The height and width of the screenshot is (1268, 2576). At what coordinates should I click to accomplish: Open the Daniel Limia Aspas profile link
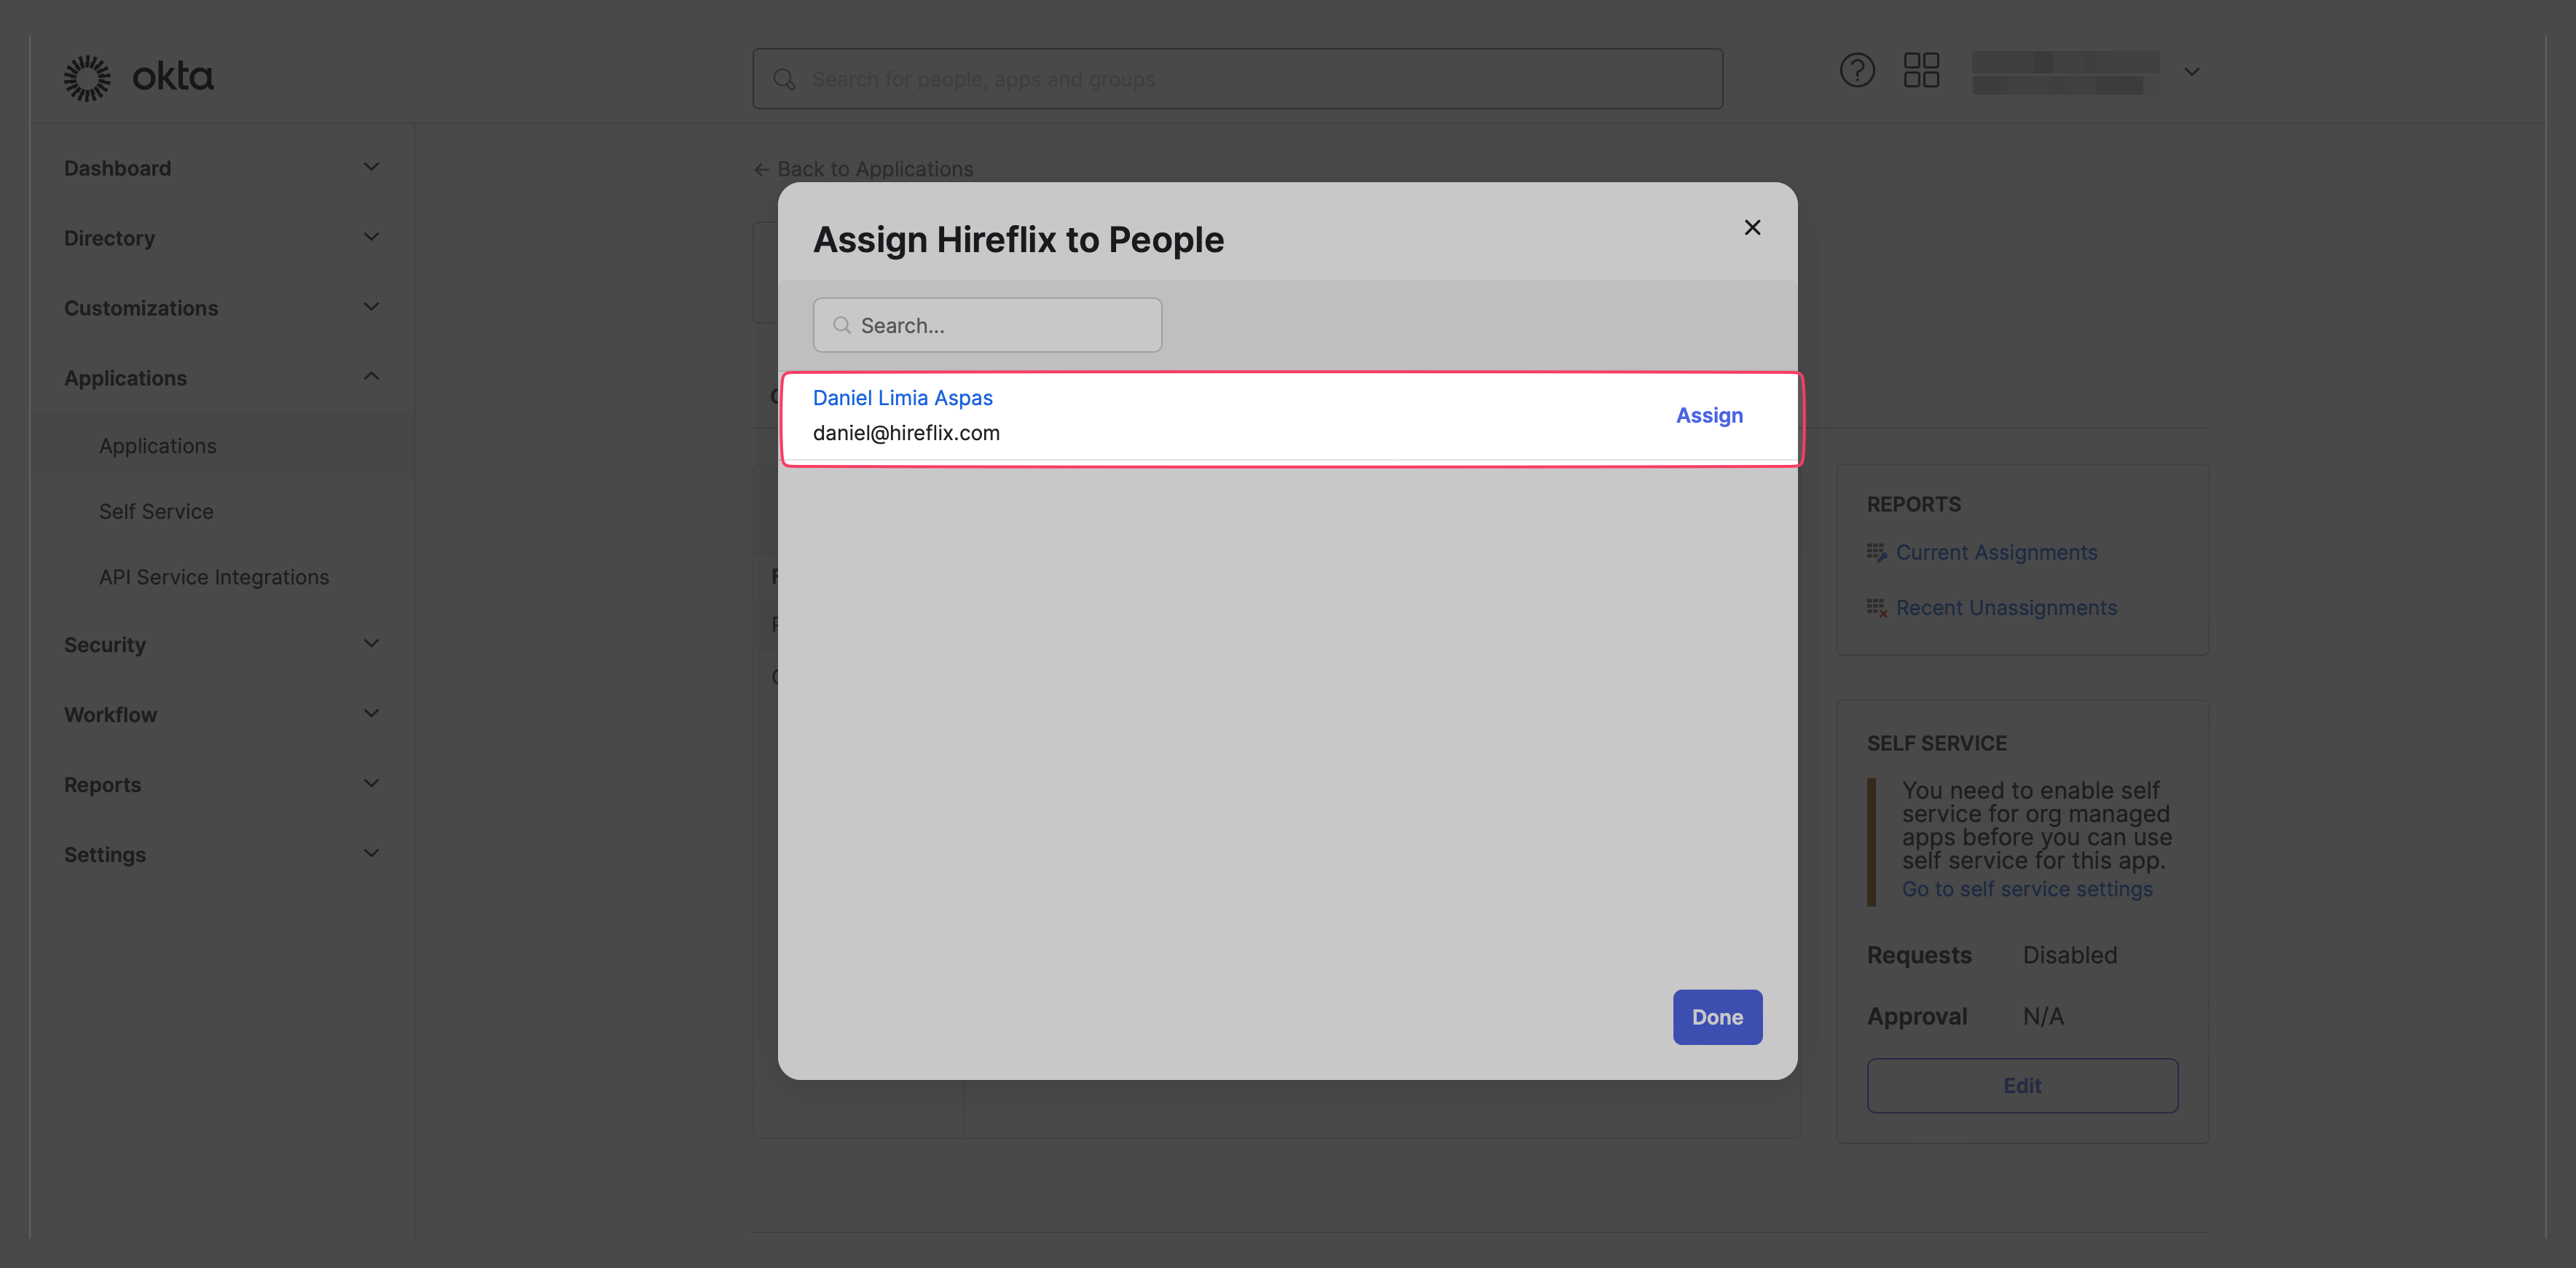click(x=902, y=397)
